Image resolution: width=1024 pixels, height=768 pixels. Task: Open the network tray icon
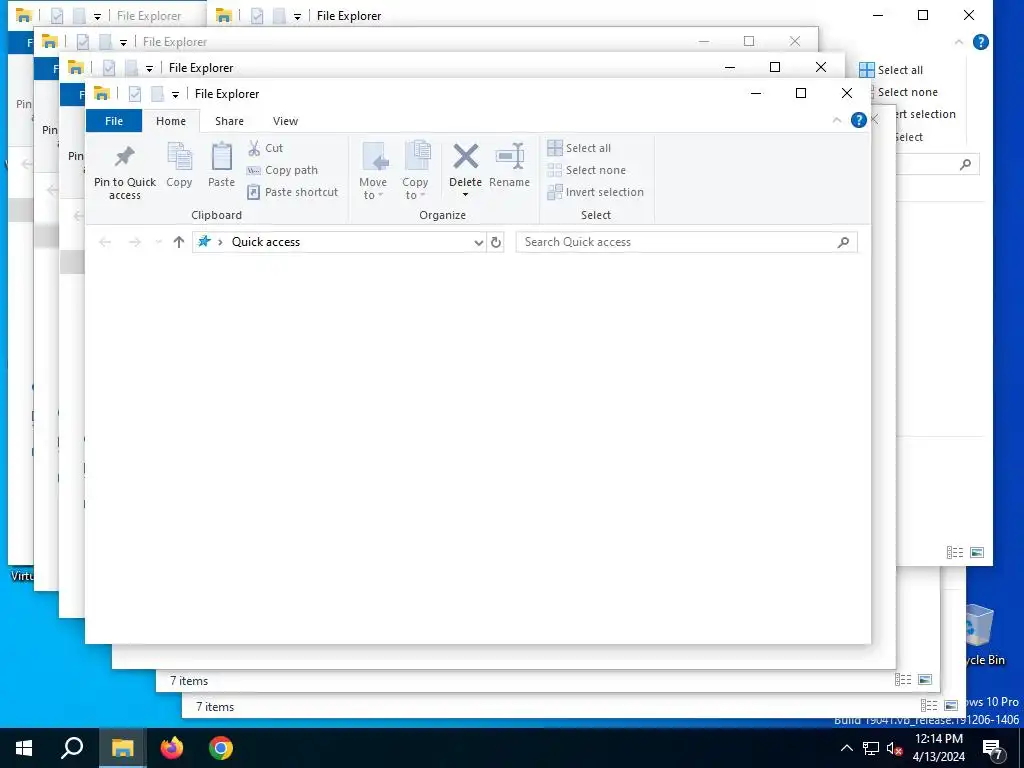click(871, 748)
